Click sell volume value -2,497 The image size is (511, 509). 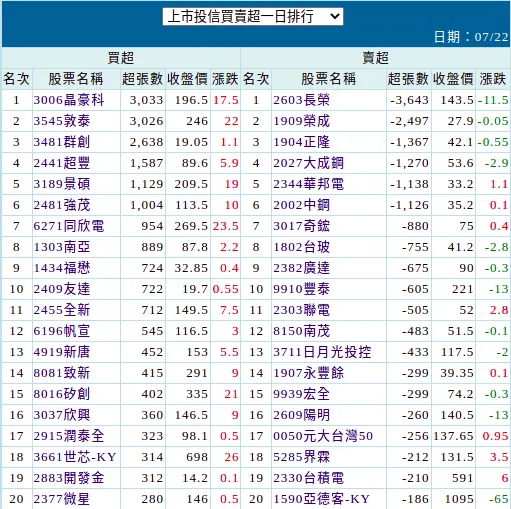[409, 121]
